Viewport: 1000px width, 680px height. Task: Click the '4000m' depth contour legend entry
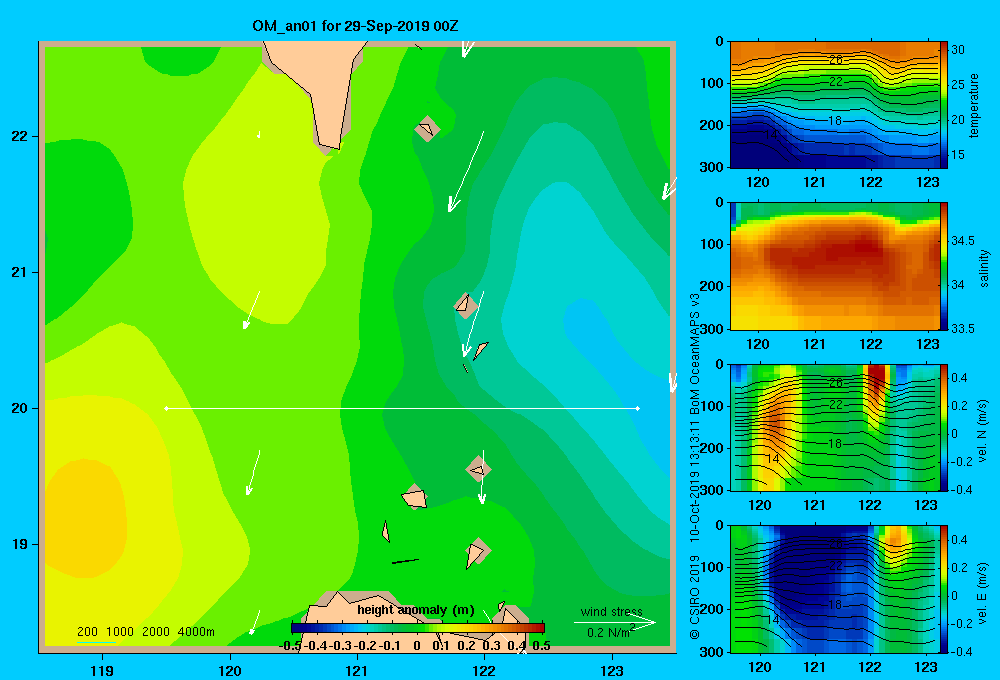196,632
